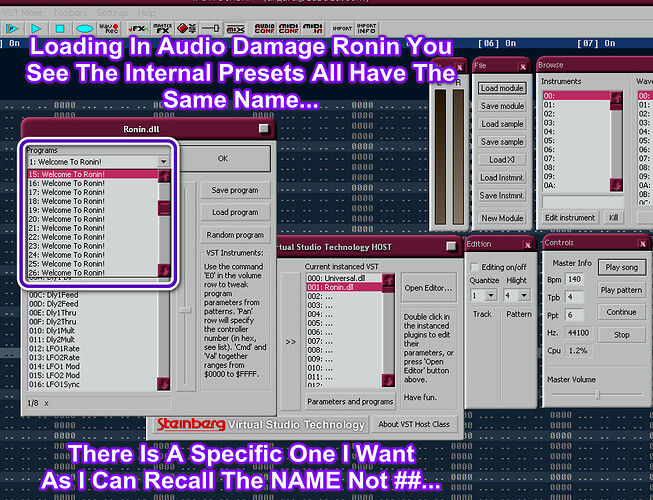Close the File panel with its X

[x=523, y=67]
